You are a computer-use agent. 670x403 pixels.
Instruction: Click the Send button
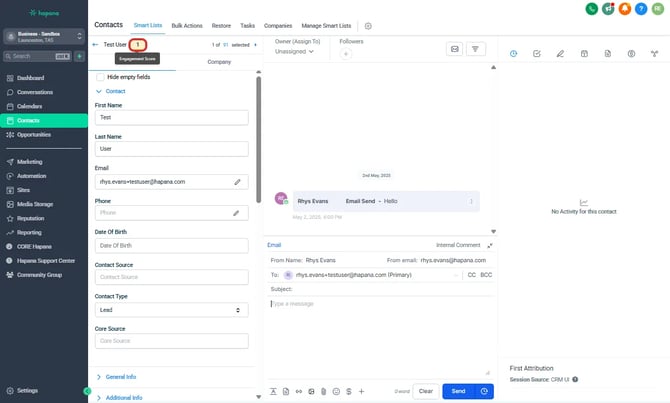pos(458,391)
